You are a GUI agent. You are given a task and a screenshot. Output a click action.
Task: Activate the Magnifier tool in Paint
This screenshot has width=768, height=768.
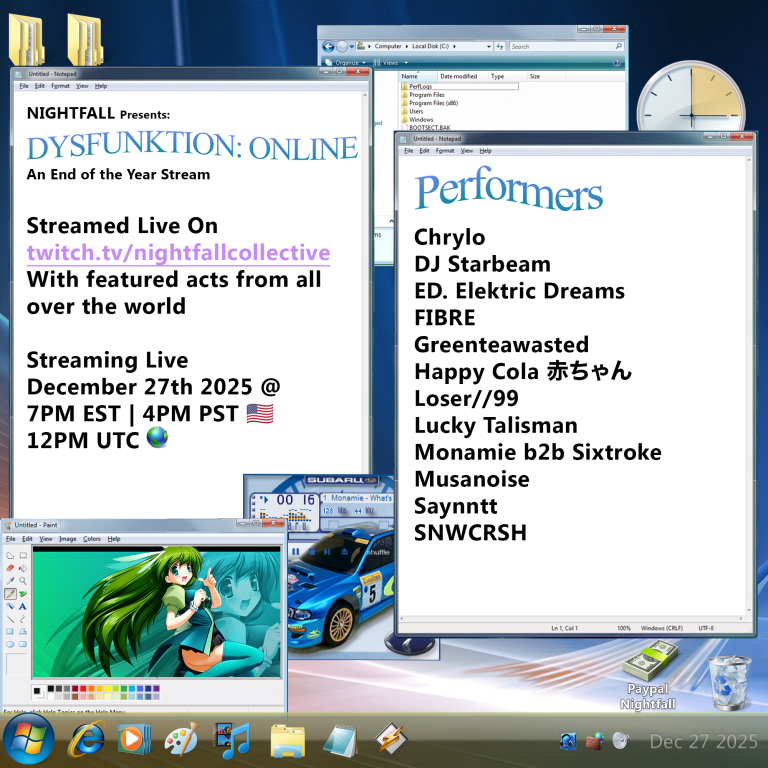coord(23,581)
